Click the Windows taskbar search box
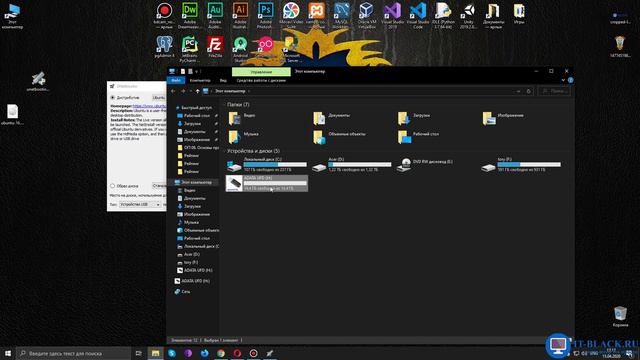The height and width of the screenshot is (360, 640). (73, 353)
